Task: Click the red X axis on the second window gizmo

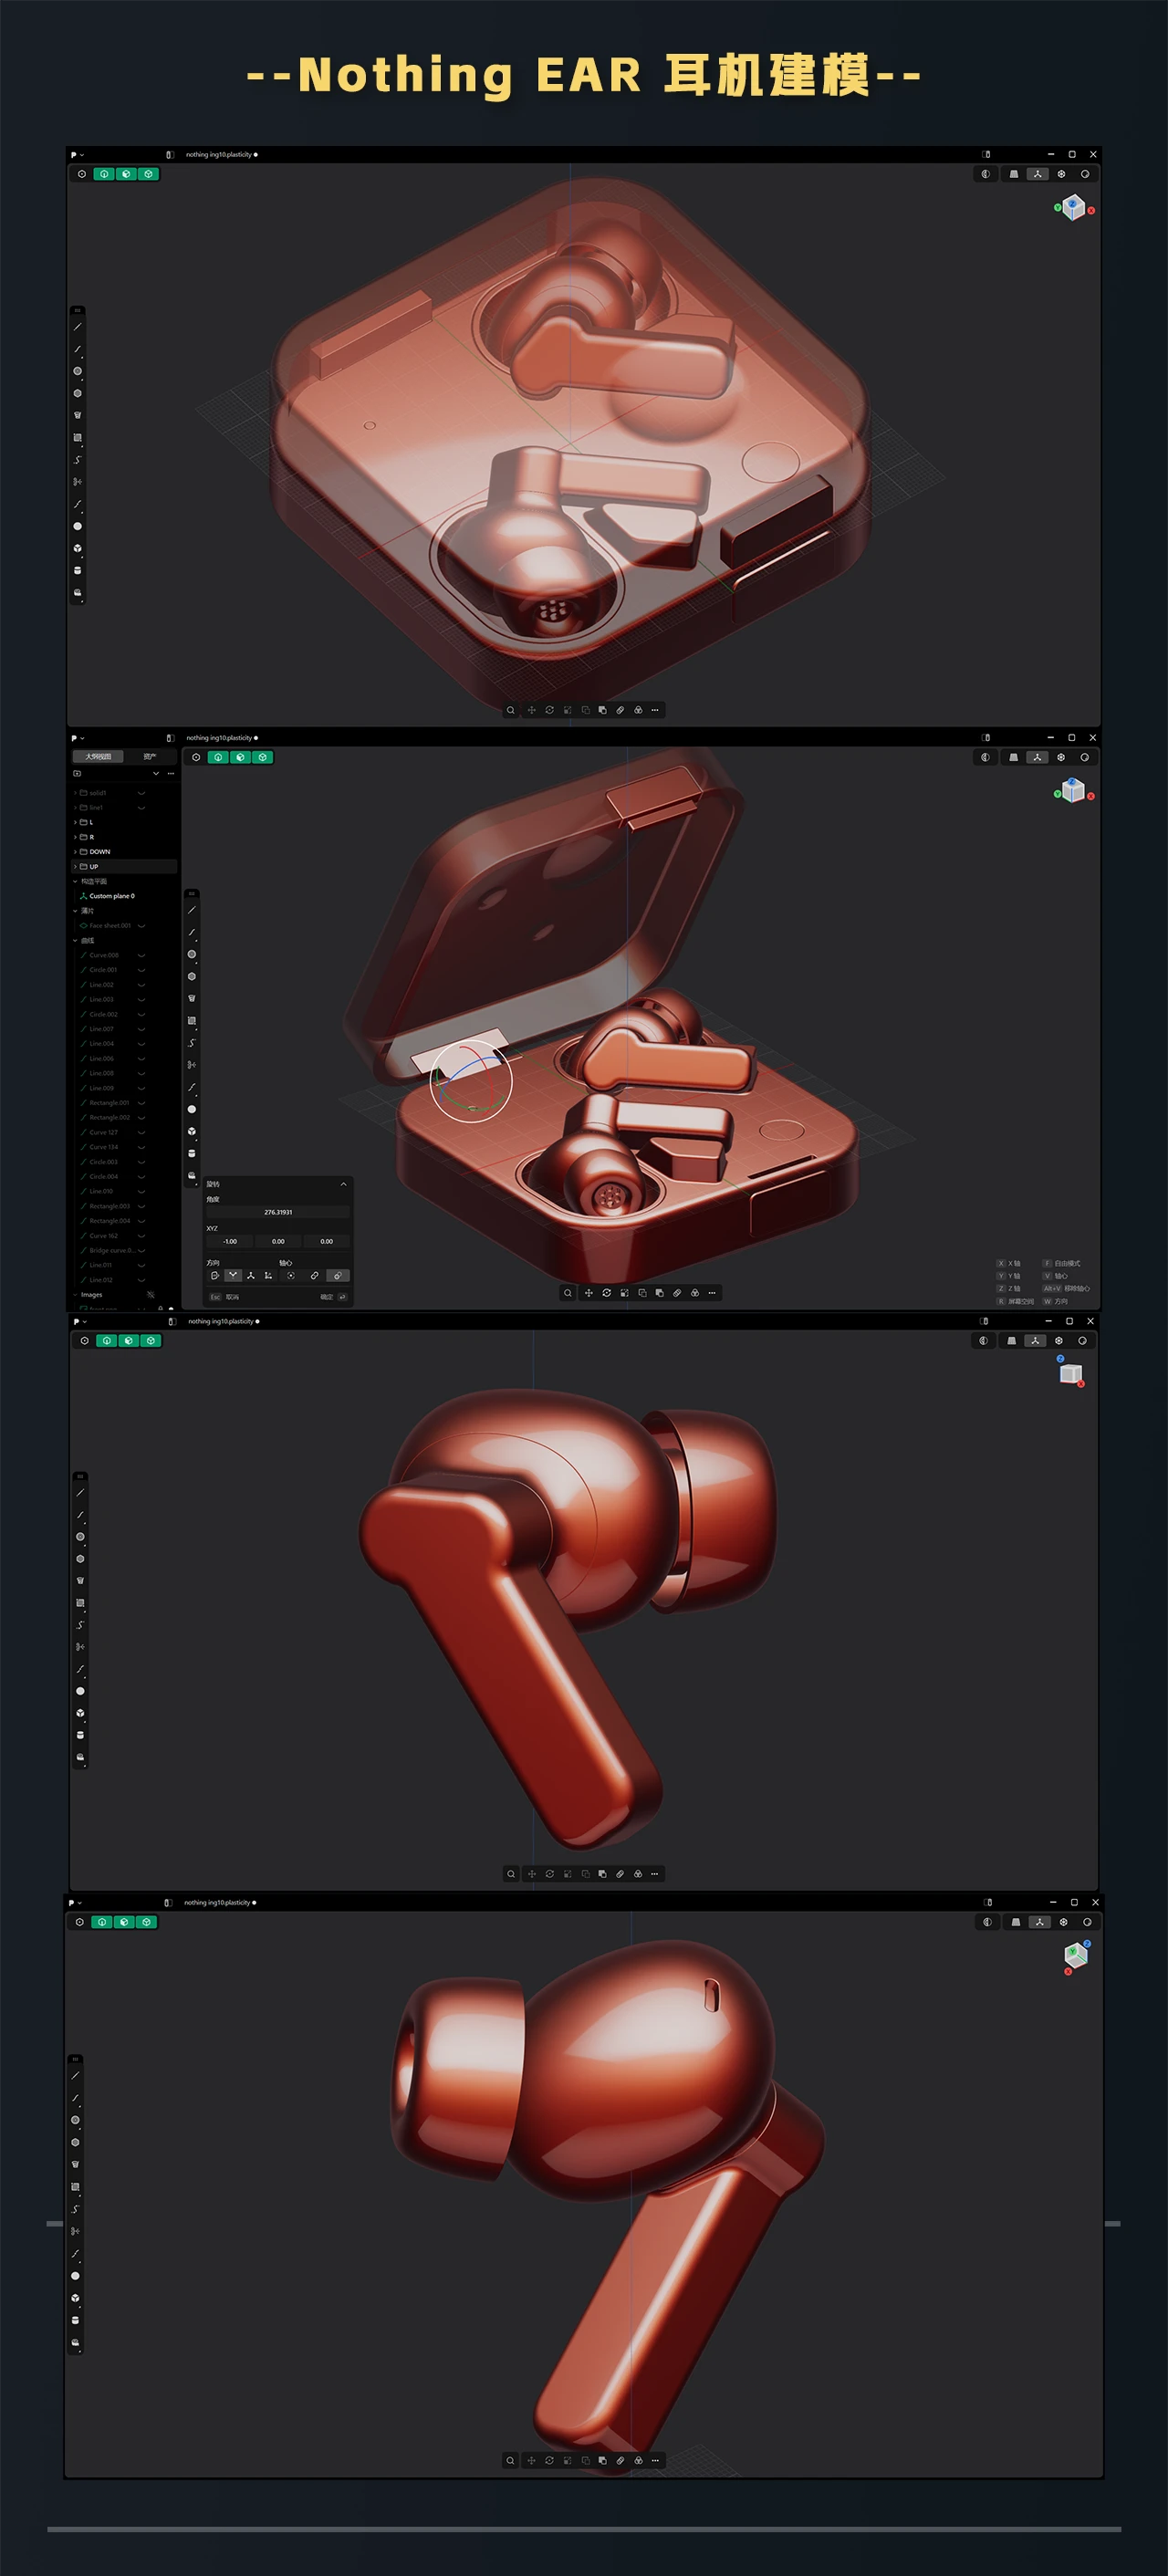Action: 1091,797
